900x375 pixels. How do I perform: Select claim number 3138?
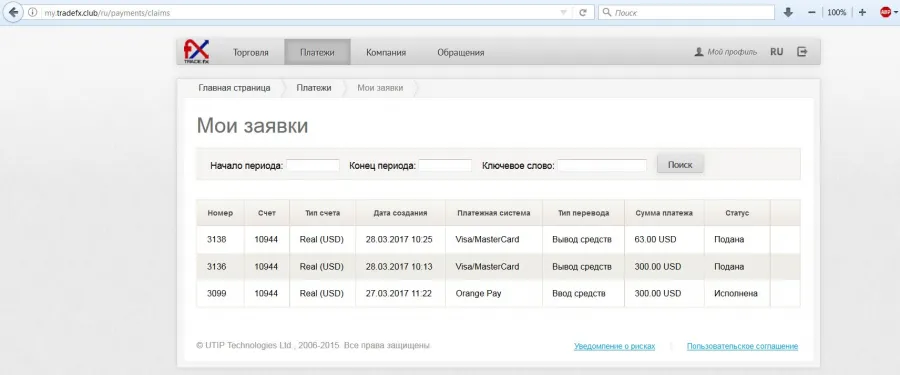(217, 239)
